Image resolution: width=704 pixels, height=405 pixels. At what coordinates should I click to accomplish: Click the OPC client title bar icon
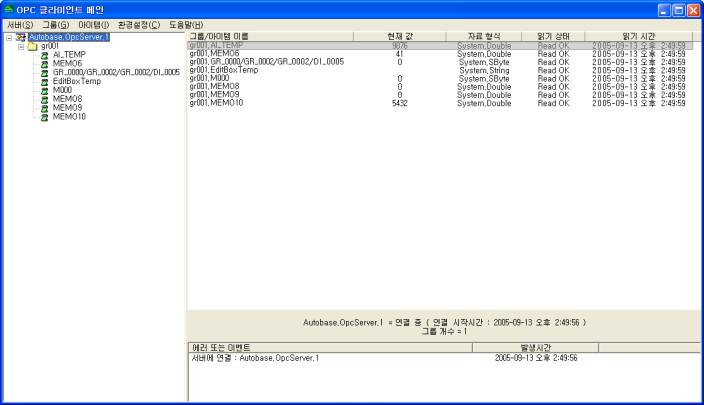point(9,9)
